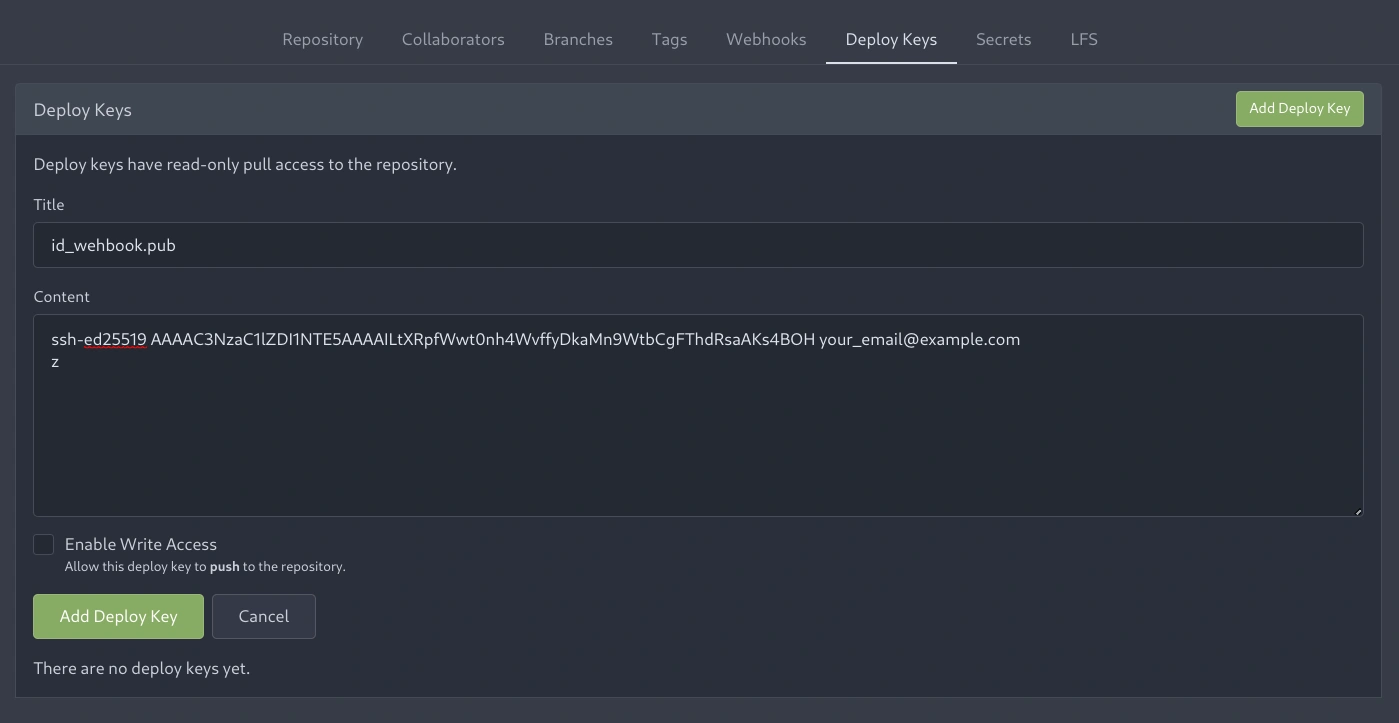Switch to the Collaborators tab
The height and width of the screenshot is (723, 1399).
pos(453,39)
